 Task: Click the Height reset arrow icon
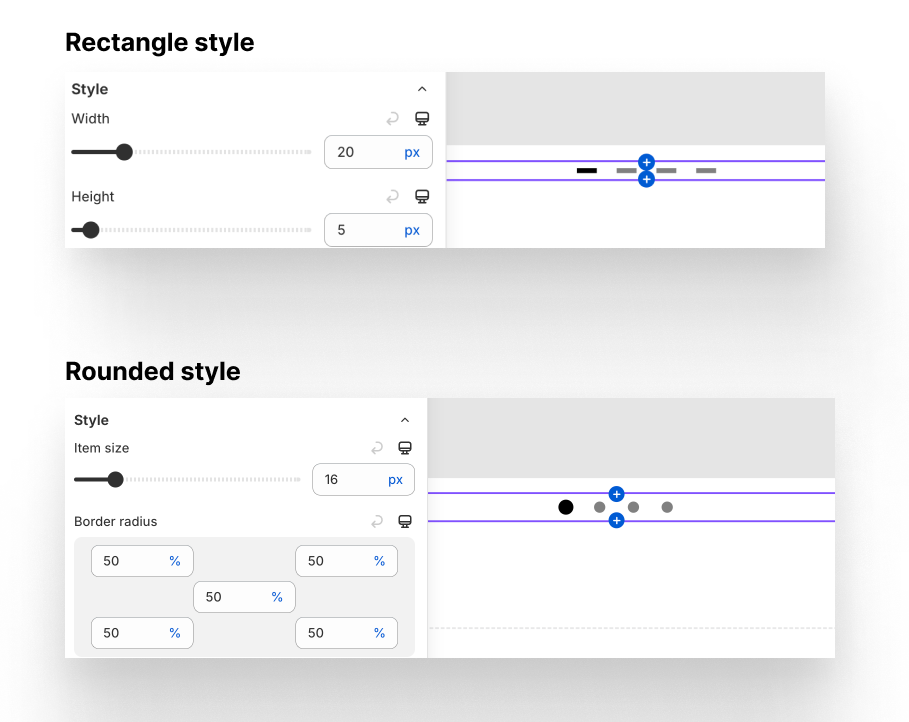tap(392, 197)
